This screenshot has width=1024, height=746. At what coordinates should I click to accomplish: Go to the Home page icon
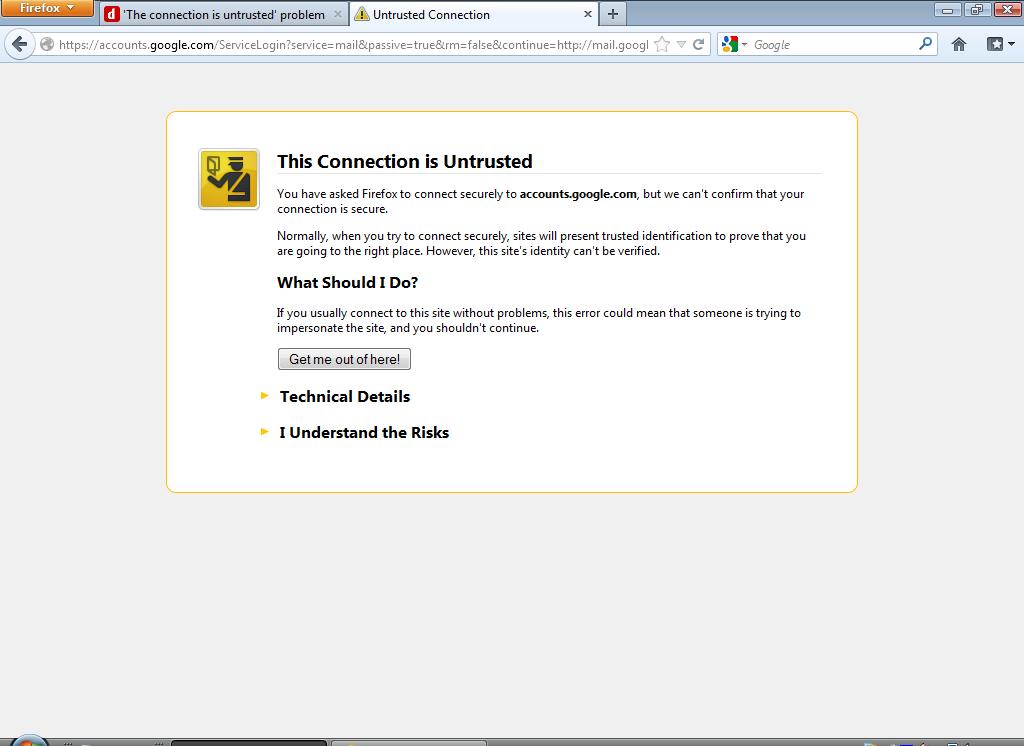(x=959, y=44)
